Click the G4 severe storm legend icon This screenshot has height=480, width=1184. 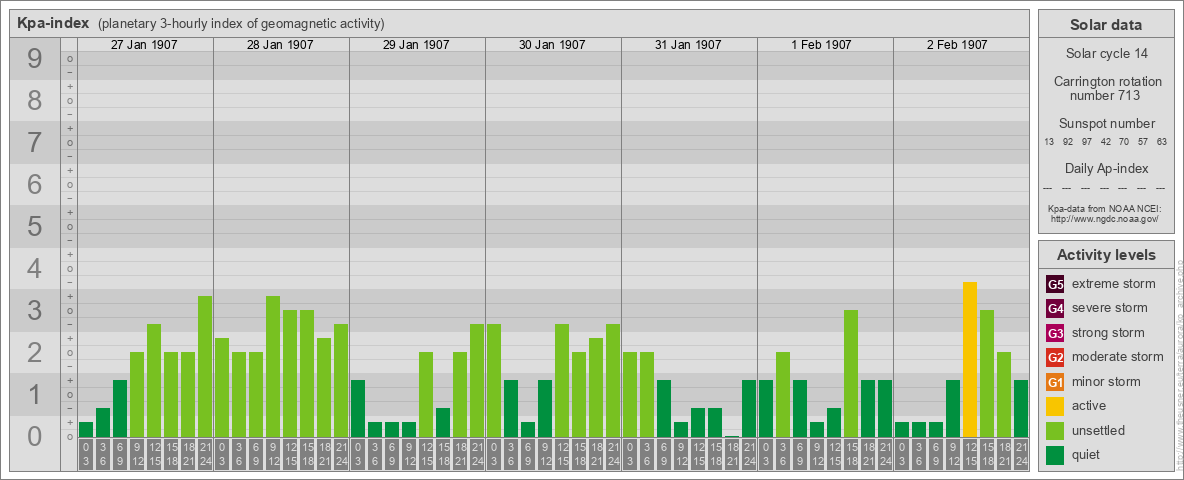coord(1055,309)
